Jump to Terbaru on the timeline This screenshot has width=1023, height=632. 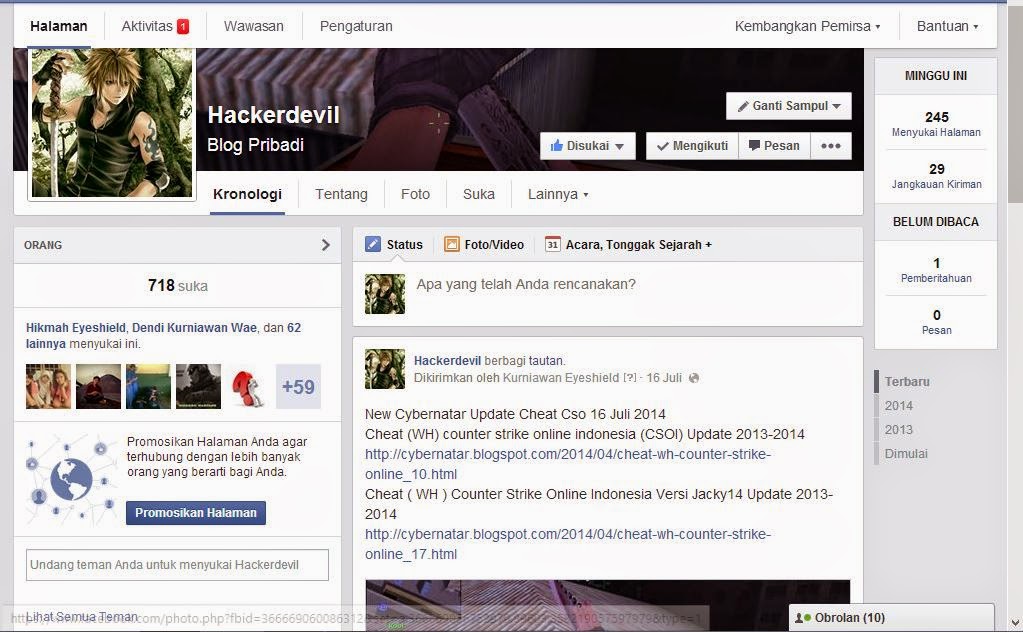(x=907, y=382)
